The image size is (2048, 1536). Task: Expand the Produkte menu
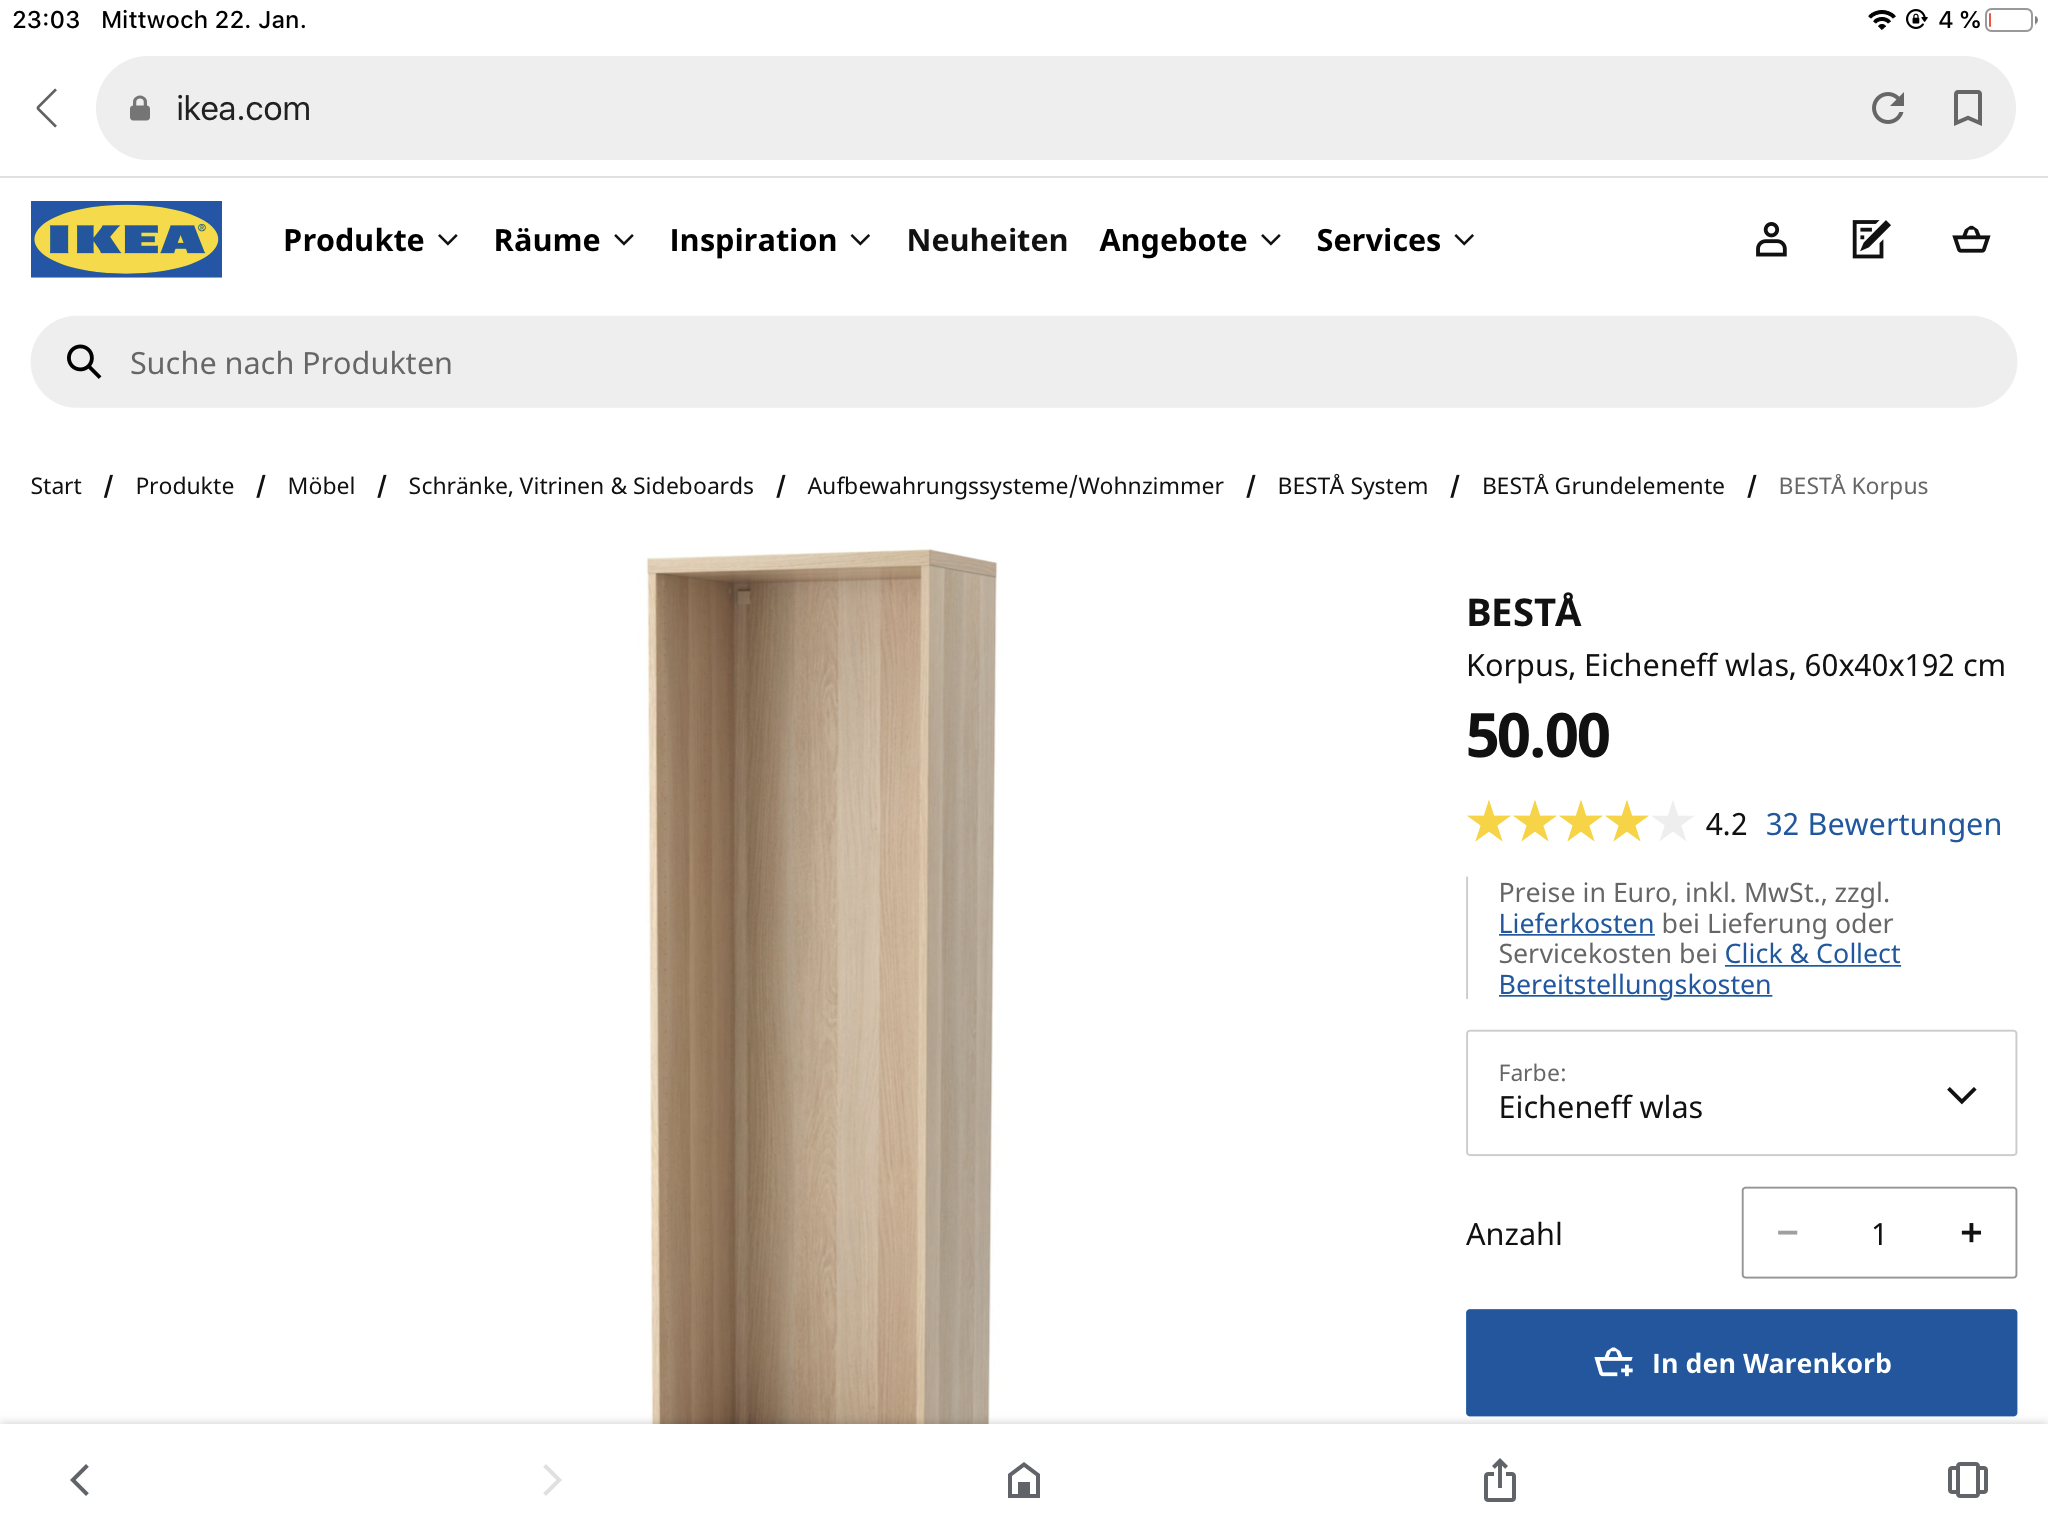coord(370,240)
